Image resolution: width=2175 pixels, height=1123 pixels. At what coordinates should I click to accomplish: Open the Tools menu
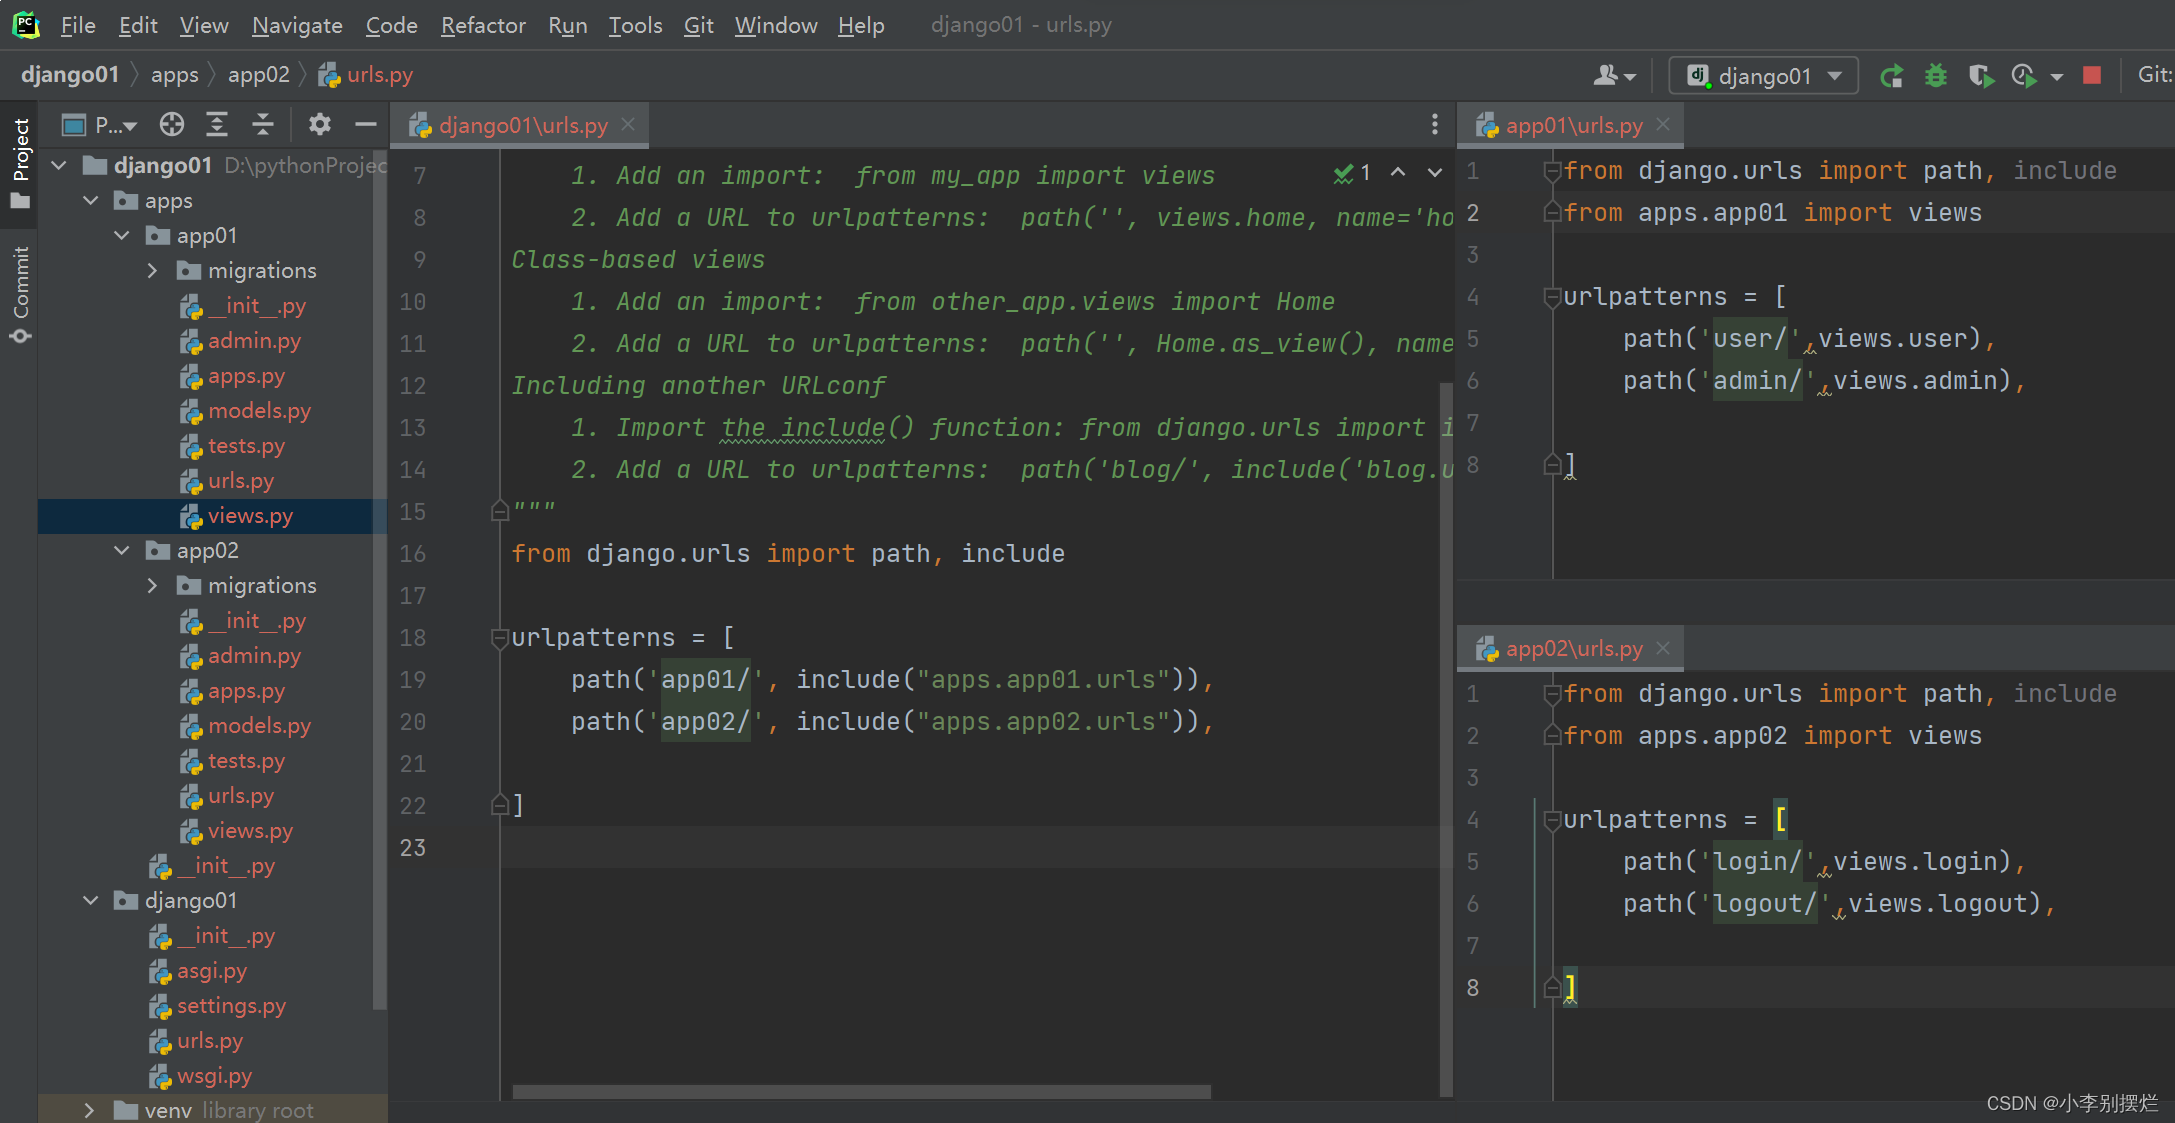point(635,25)
